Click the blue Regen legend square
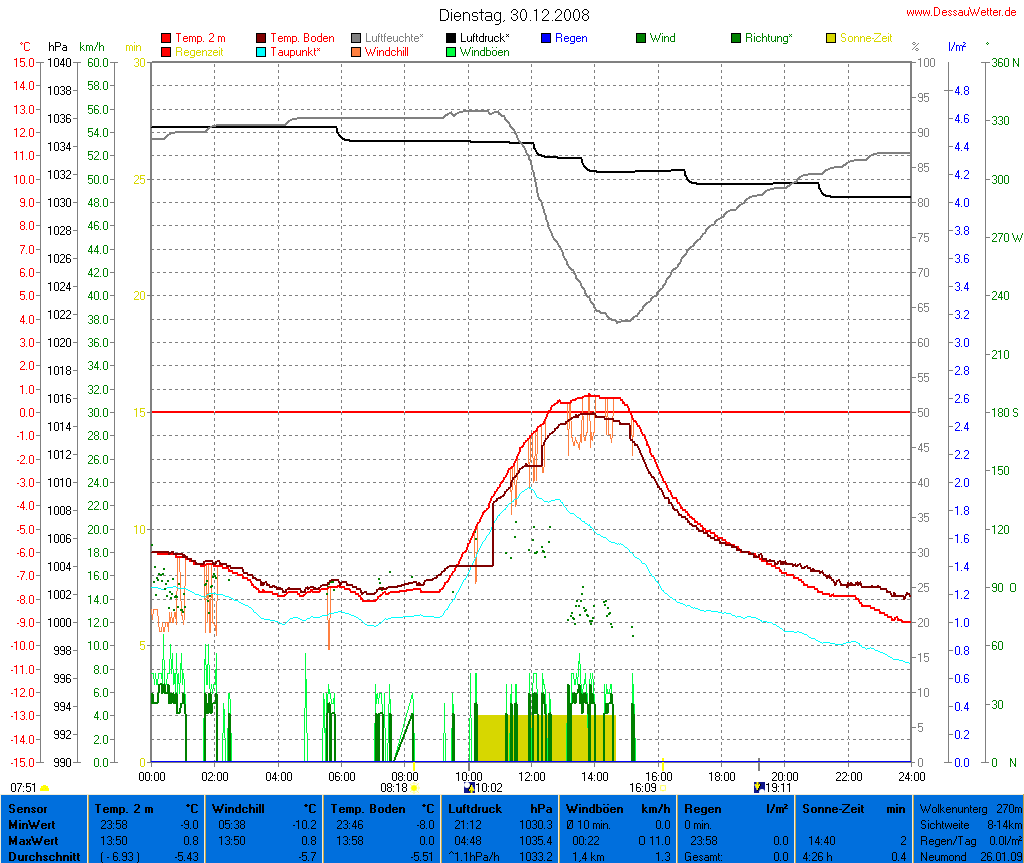This screenshot has height=863, width=1024. click(545, 39)
